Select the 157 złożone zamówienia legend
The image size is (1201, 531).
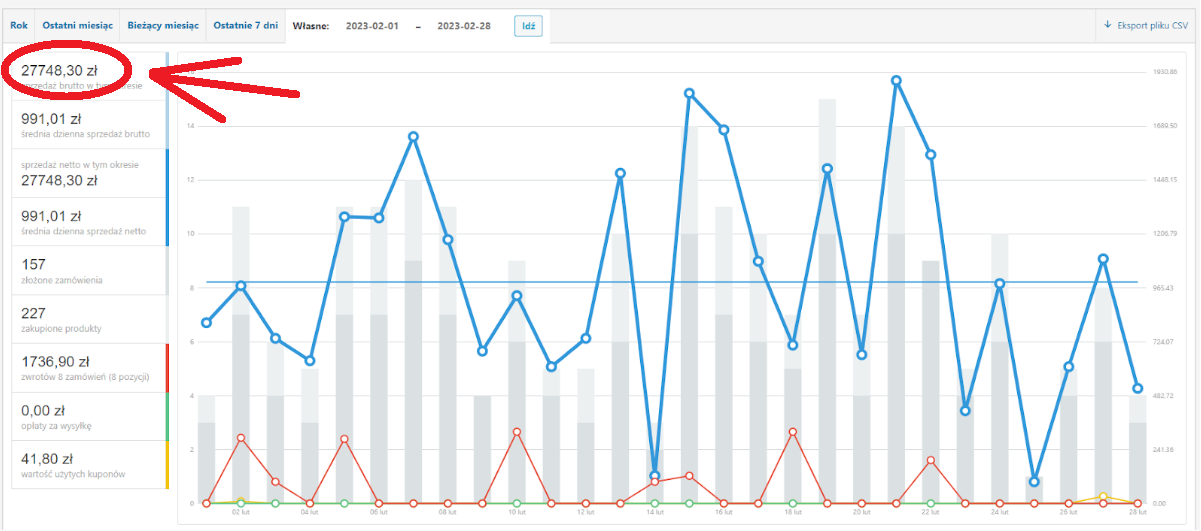coord(90,270)
